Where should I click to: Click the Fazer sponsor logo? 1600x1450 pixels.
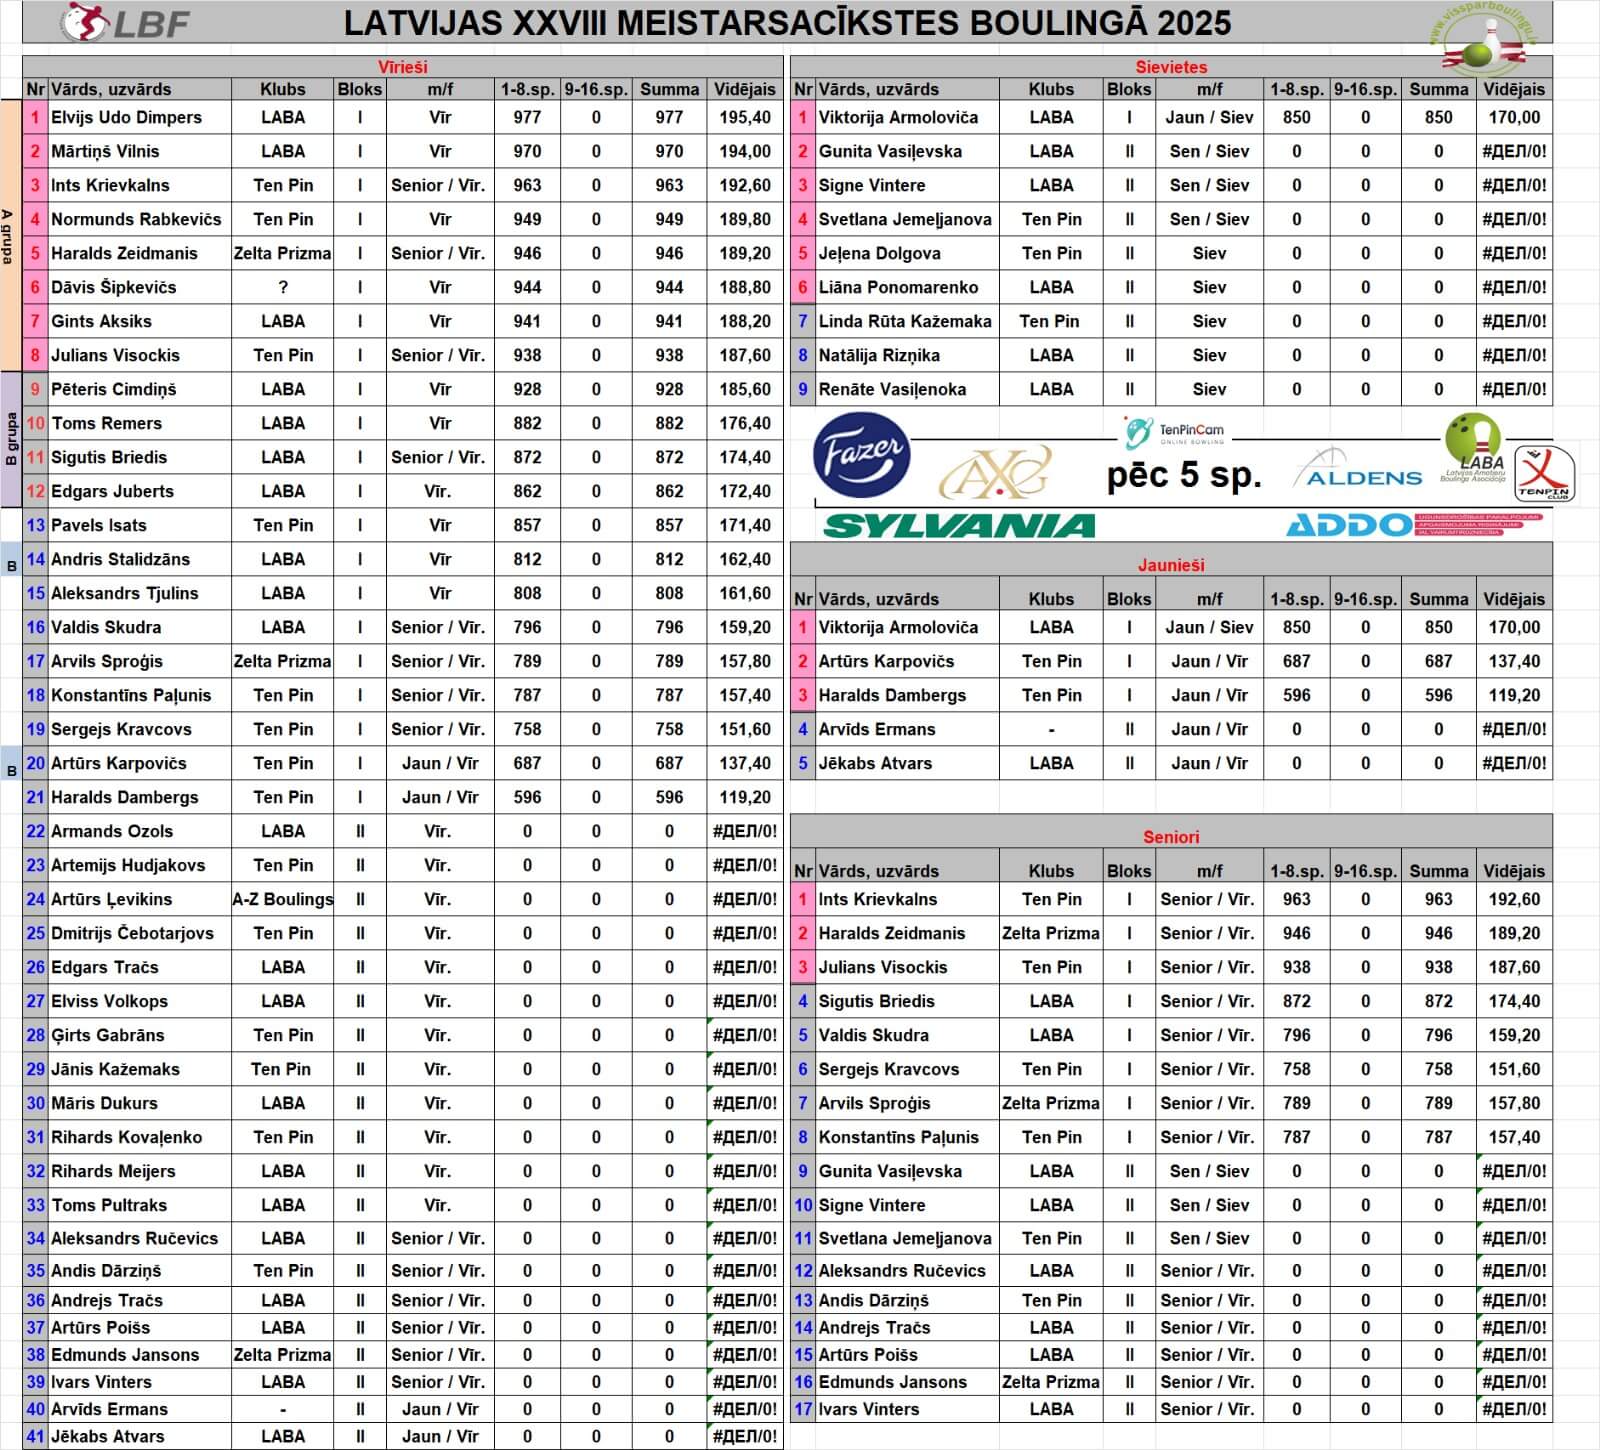tap(861, 454)
